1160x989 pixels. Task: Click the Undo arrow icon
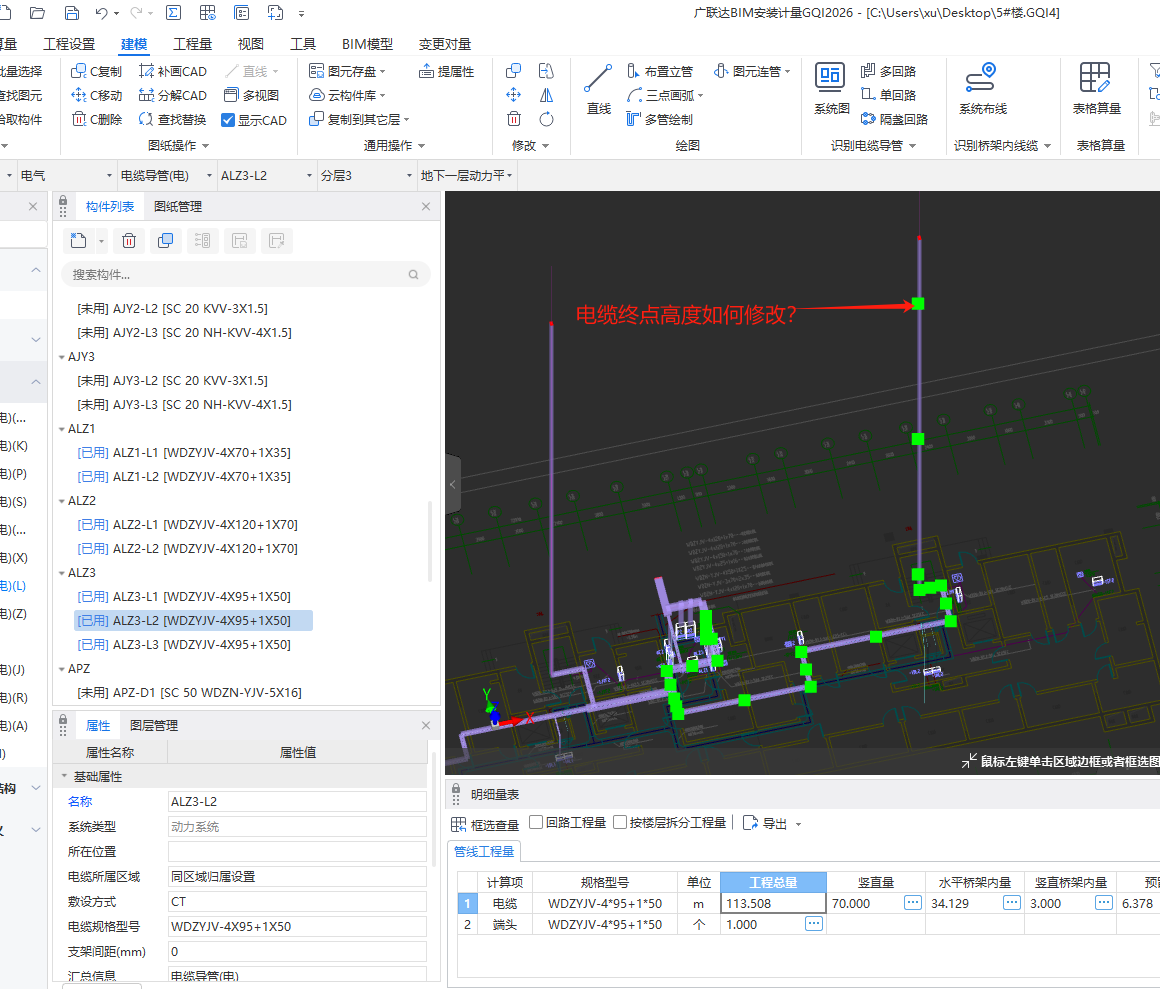(x=102, y=13)
